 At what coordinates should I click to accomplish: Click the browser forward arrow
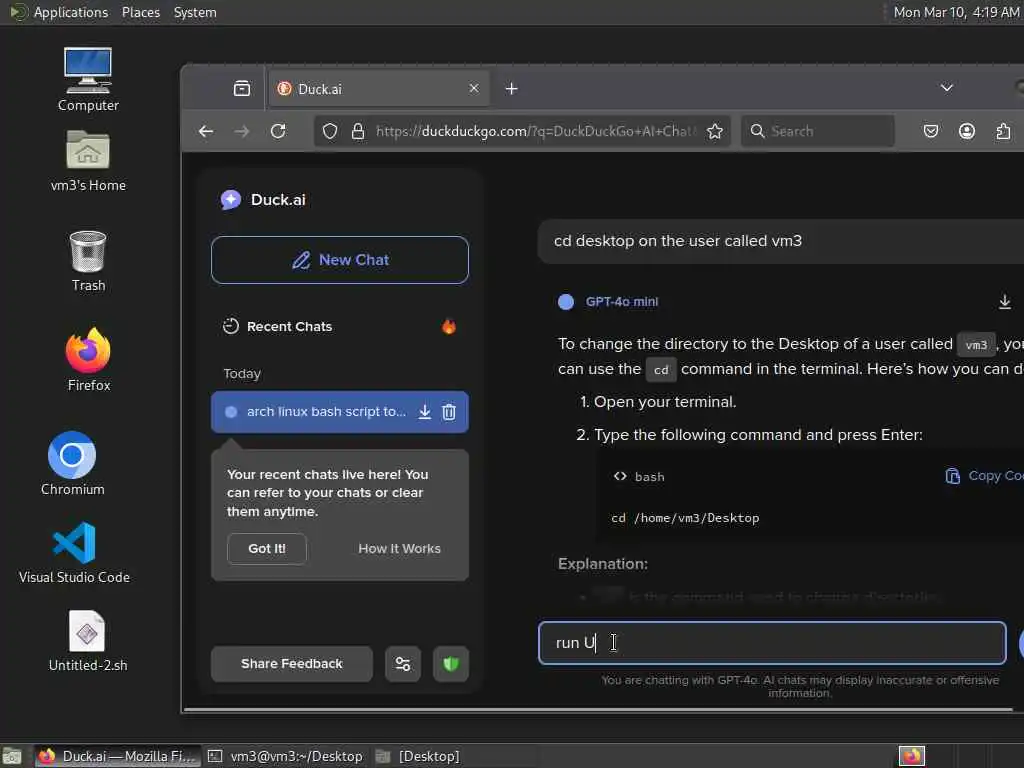[242, 131]
